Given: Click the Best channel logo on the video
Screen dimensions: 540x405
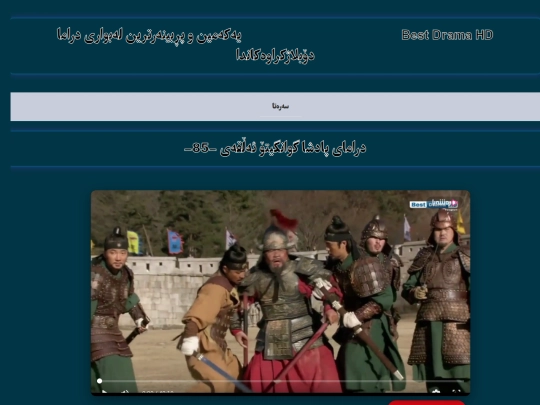Looking at the screenshot, I should pyautogui.click(x=434, y=204).
